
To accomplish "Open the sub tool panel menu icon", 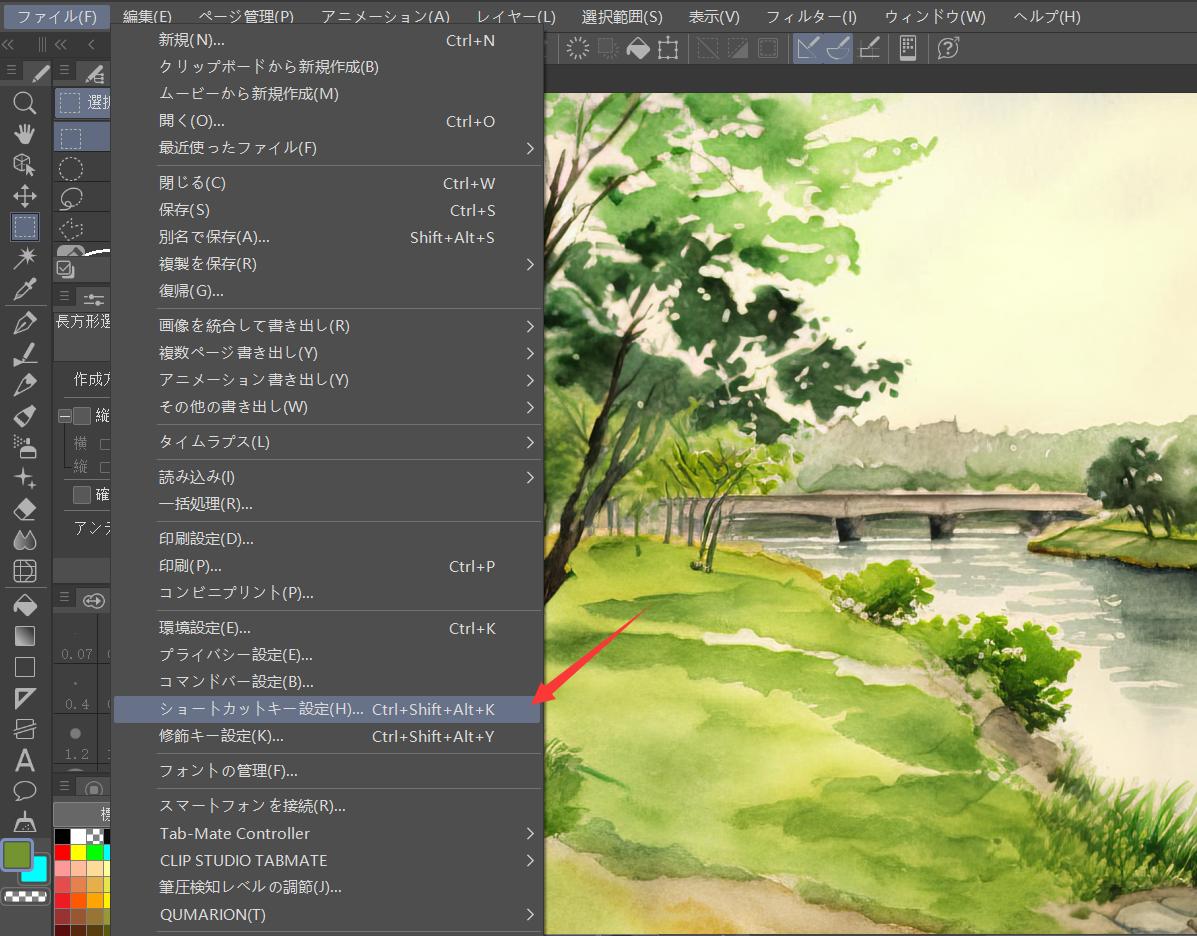I will click(64, 71).
